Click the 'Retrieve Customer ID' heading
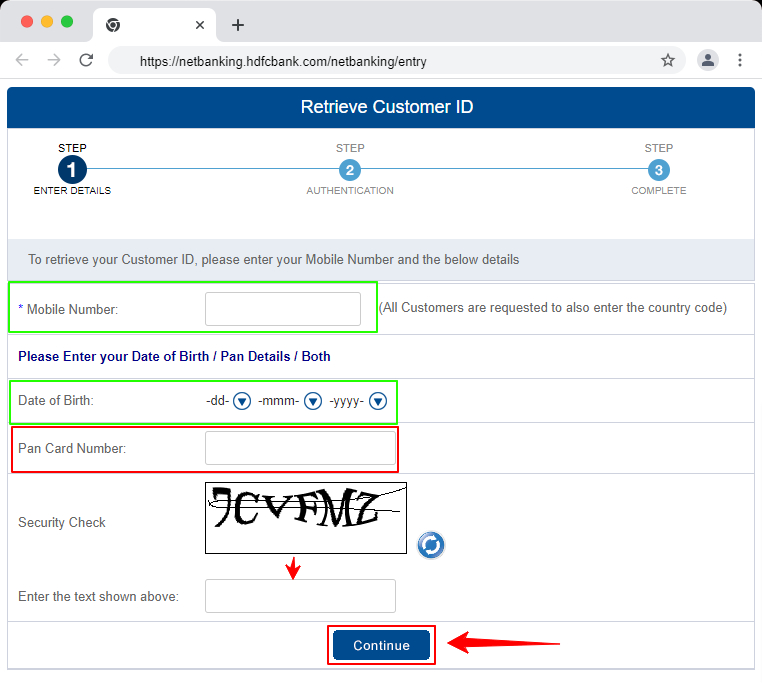Image resolution: width=762 pixels, height=683 pixels. coord(387,107)
